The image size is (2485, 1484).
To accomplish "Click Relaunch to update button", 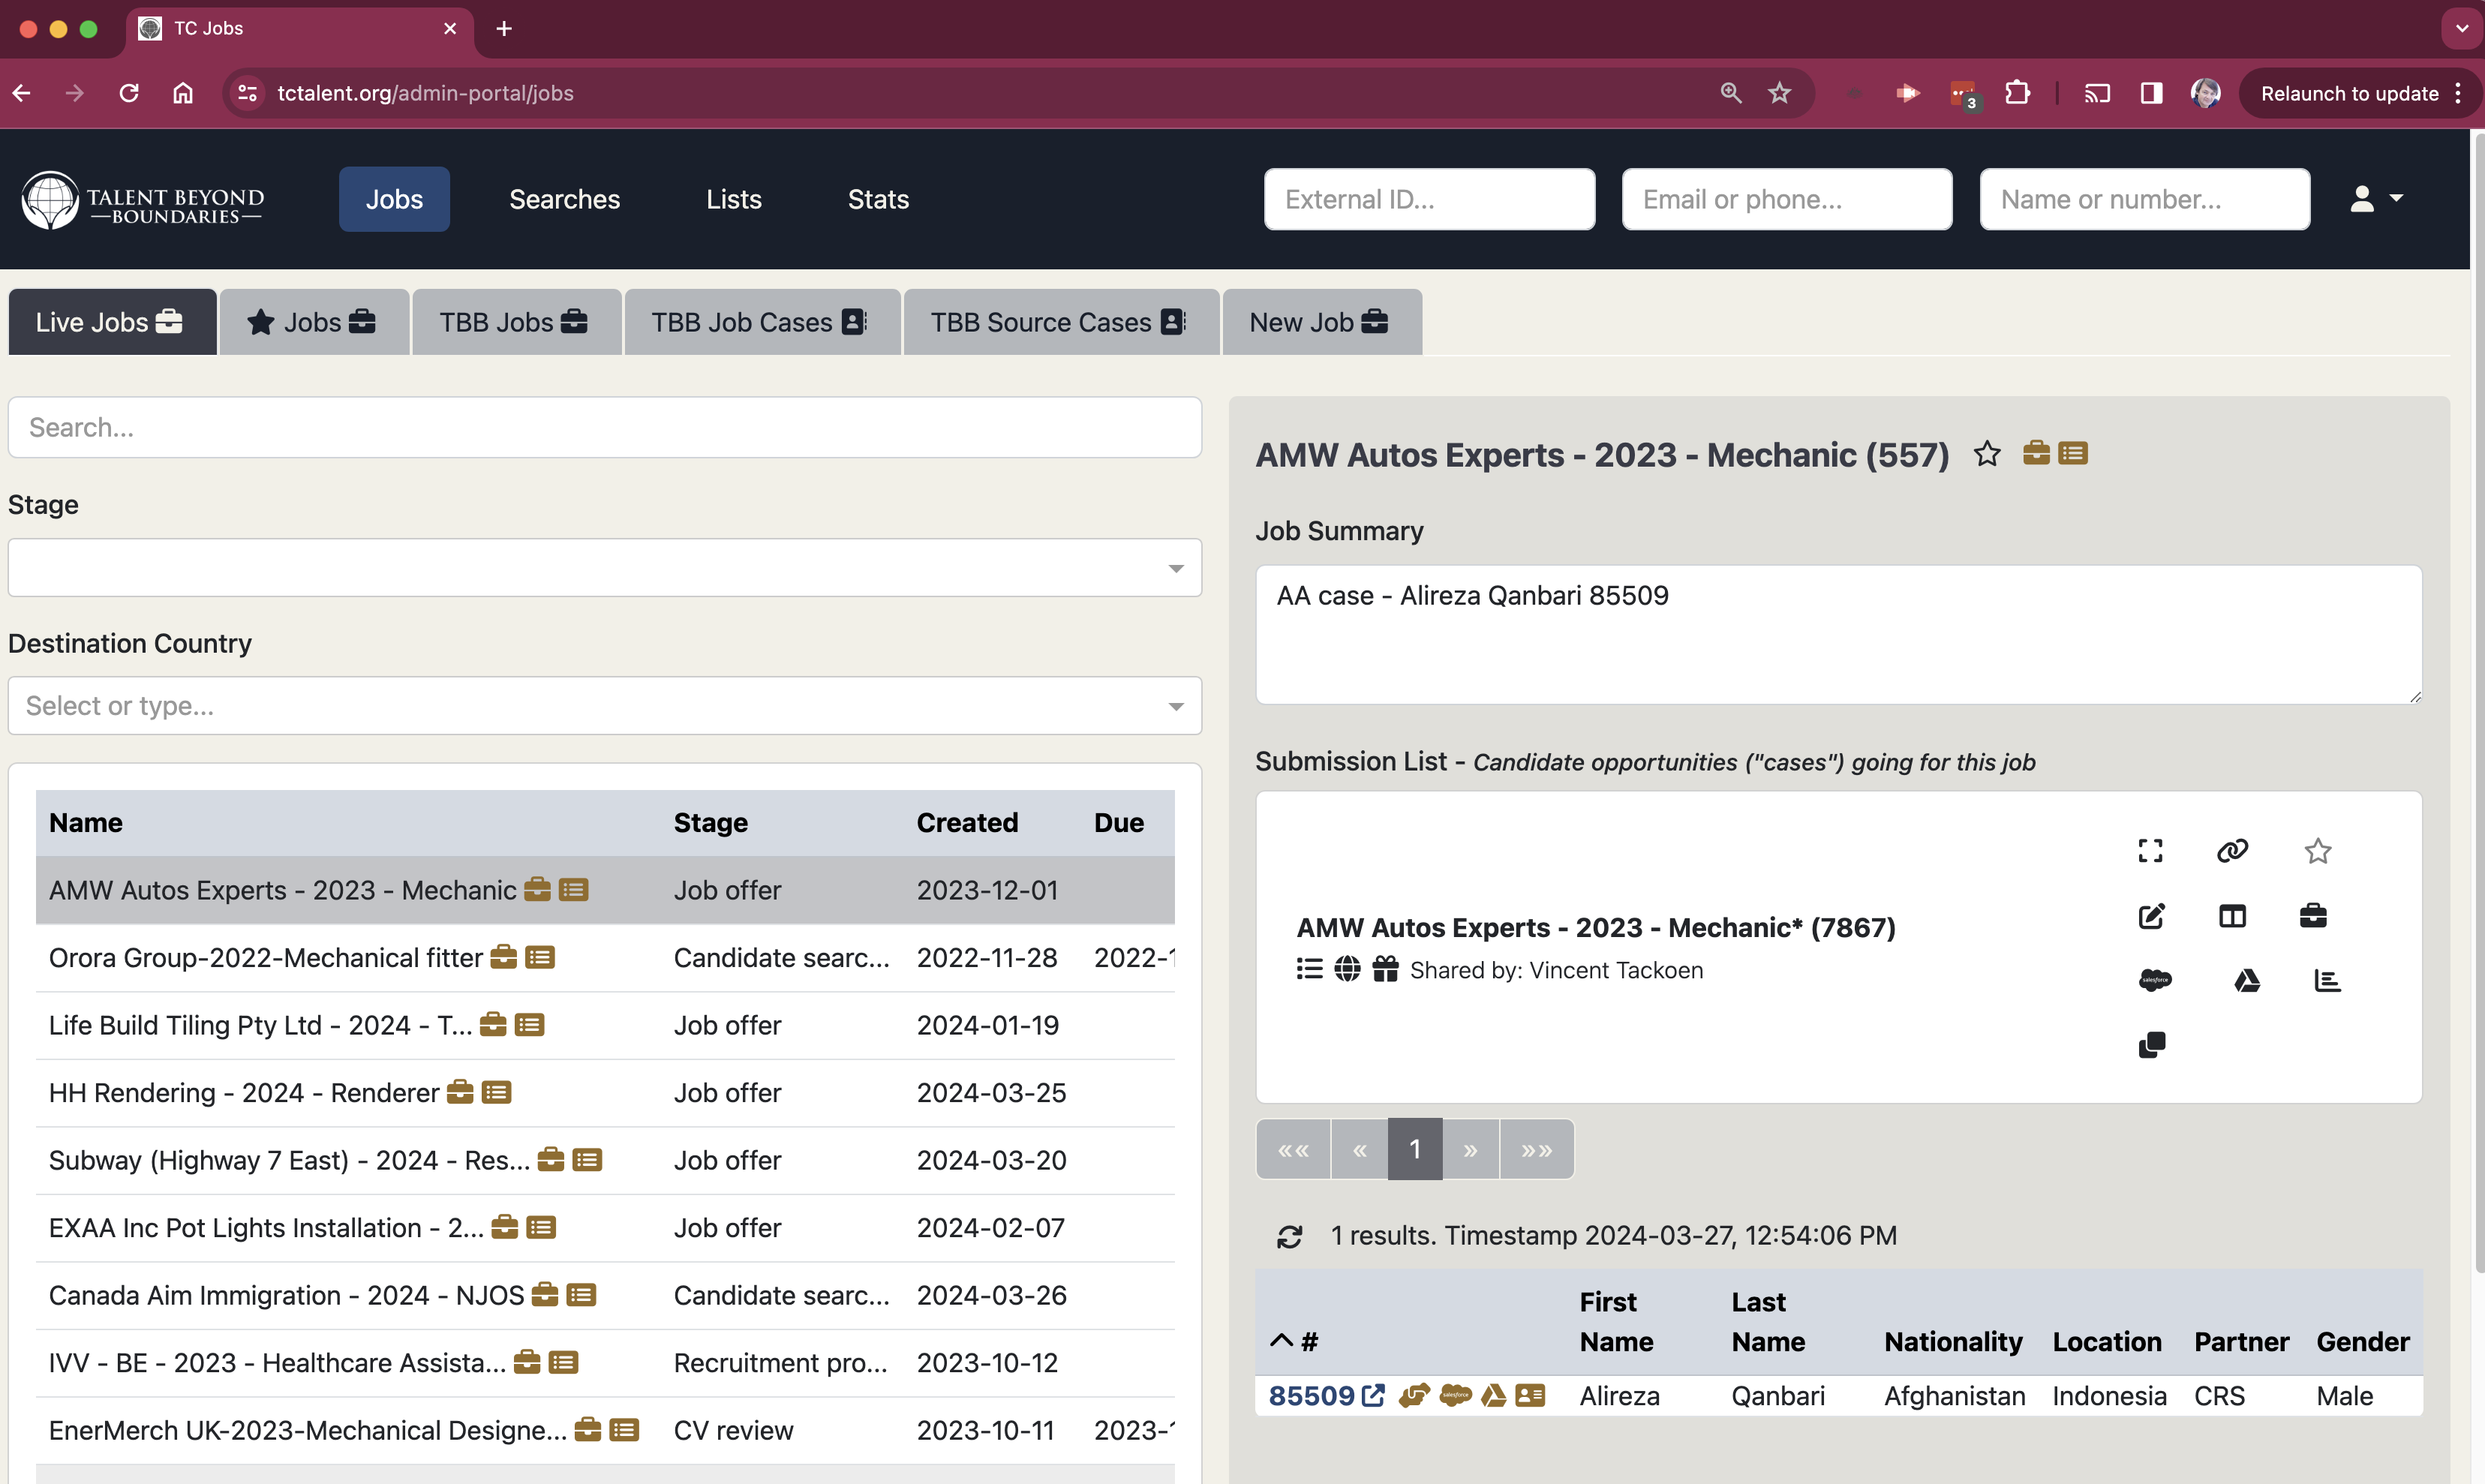I will 2349,93.
